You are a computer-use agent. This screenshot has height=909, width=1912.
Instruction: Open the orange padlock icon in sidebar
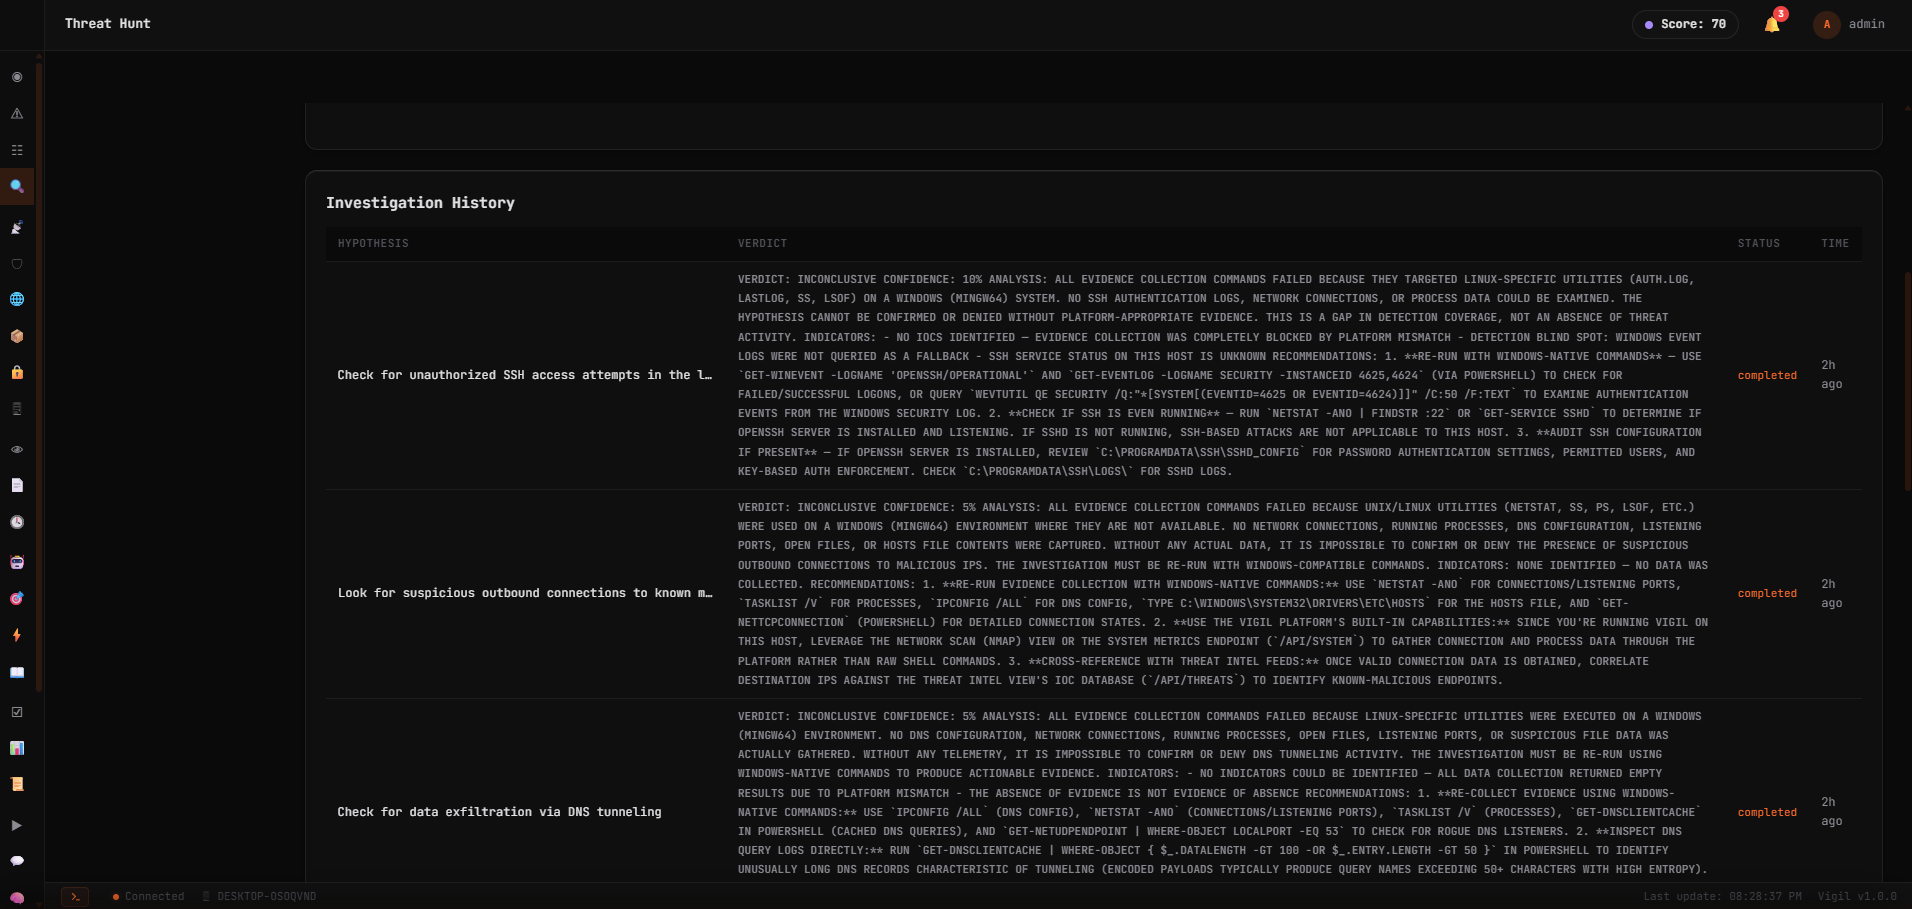[x=17, y=372]
